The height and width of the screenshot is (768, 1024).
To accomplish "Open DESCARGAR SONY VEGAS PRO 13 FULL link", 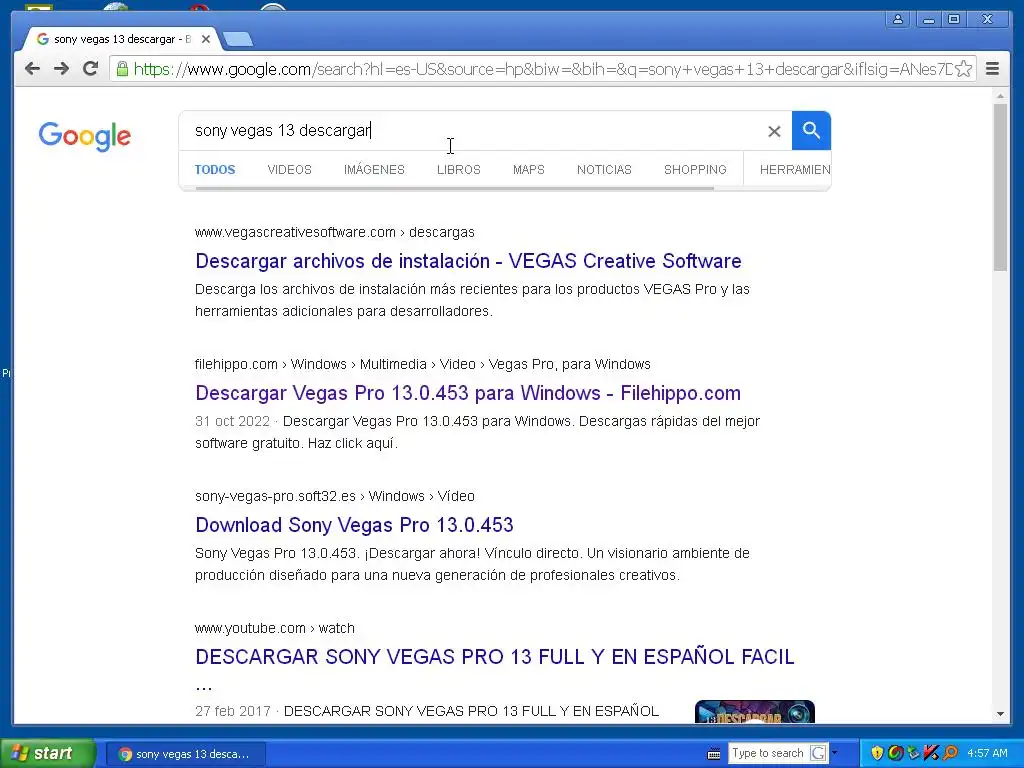I will (494, 657).
